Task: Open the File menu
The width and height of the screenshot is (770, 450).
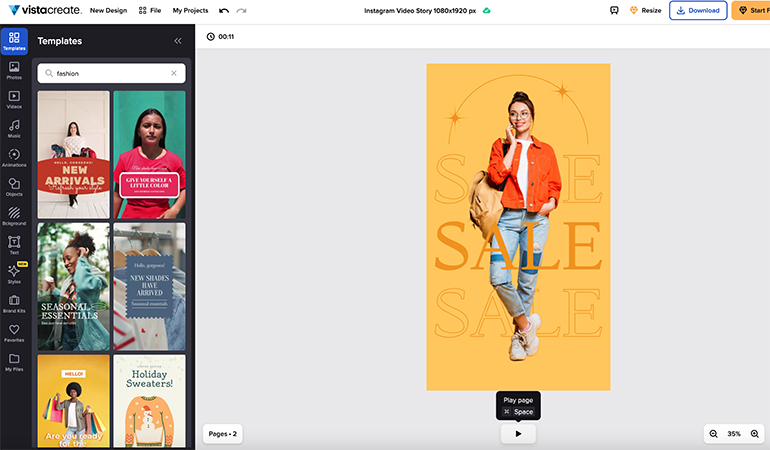Action: (150, 10)
